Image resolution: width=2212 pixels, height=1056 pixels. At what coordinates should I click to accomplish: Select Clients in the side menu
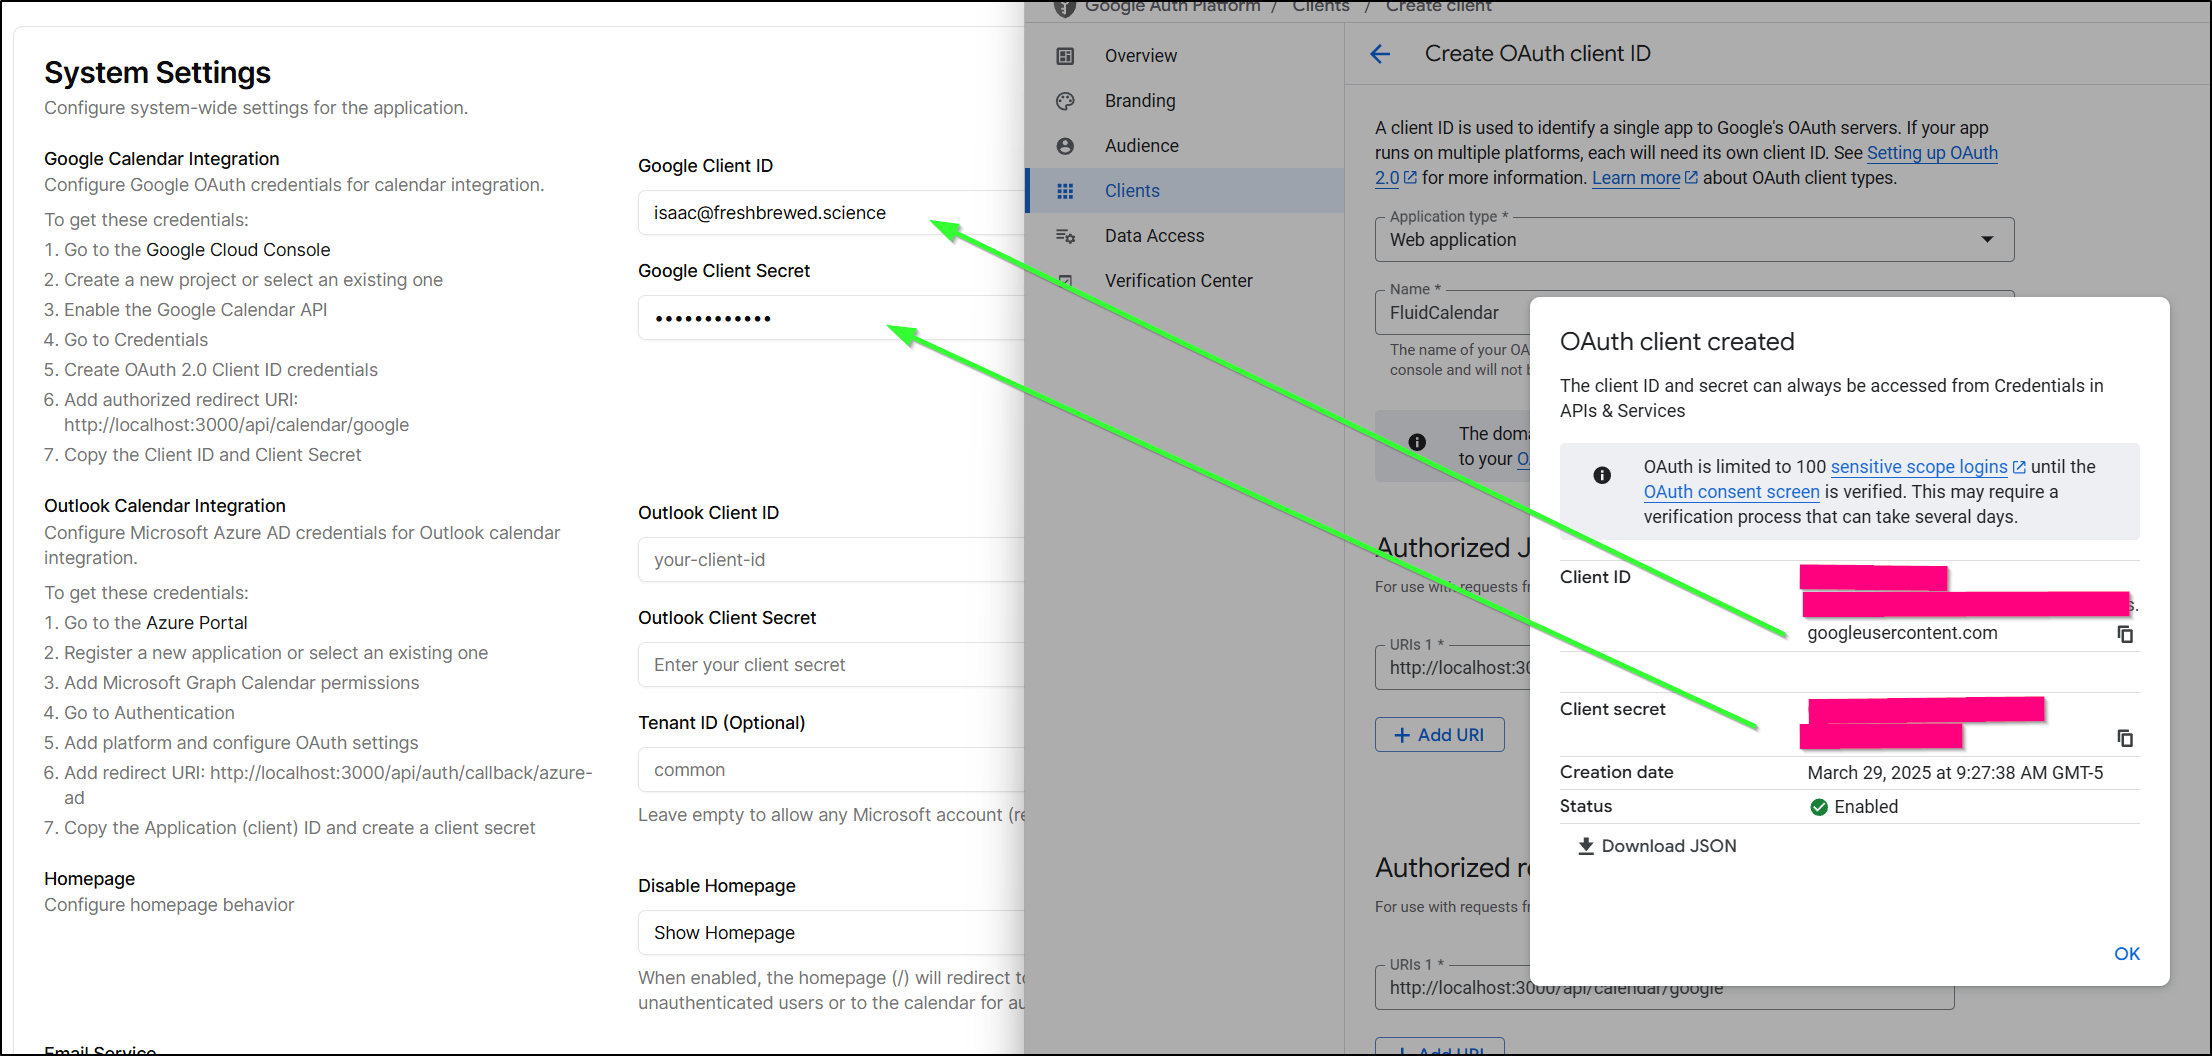[1132, 191]
